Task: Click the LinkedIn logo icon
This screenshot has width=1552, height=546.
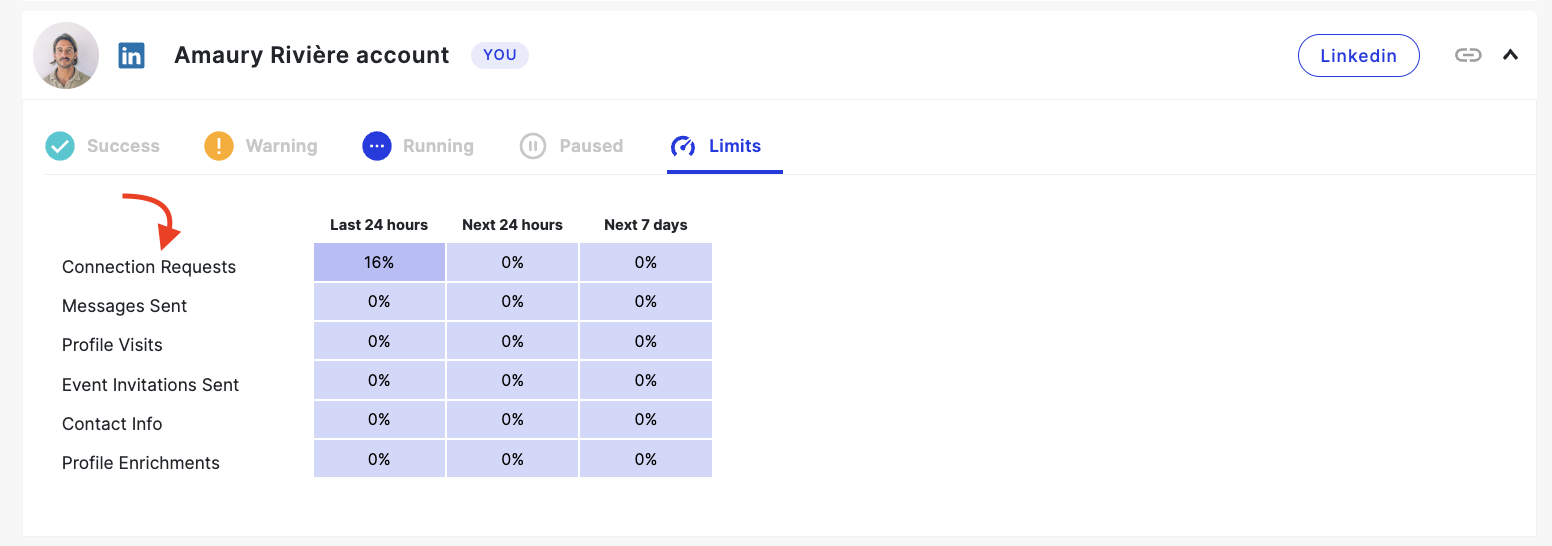Action: click(131, 55)
